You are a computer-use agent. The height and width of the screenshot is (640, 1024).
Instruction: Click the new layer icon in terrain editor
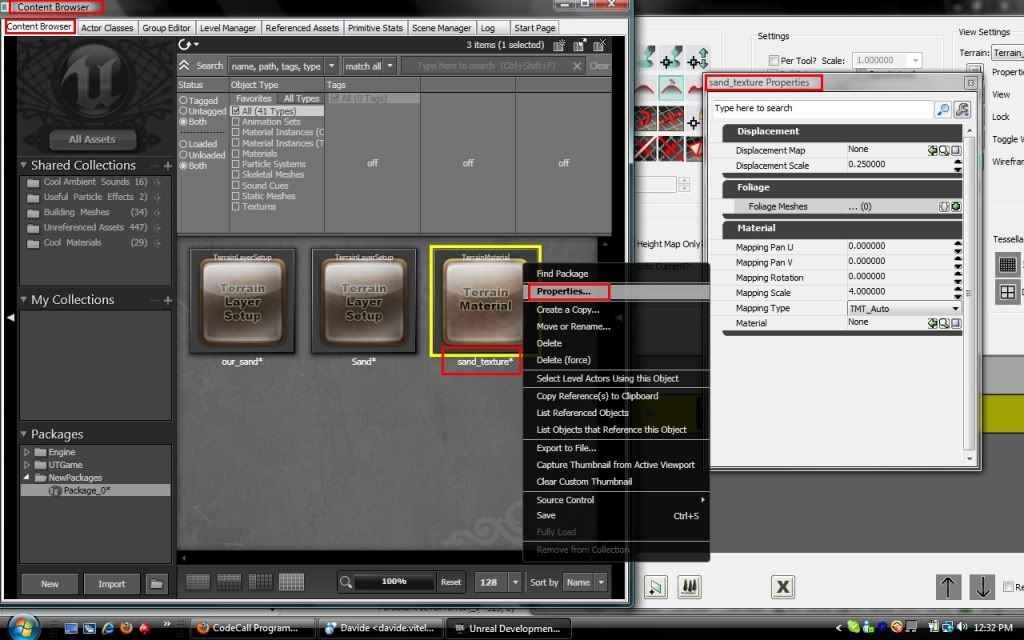(656, 586)
